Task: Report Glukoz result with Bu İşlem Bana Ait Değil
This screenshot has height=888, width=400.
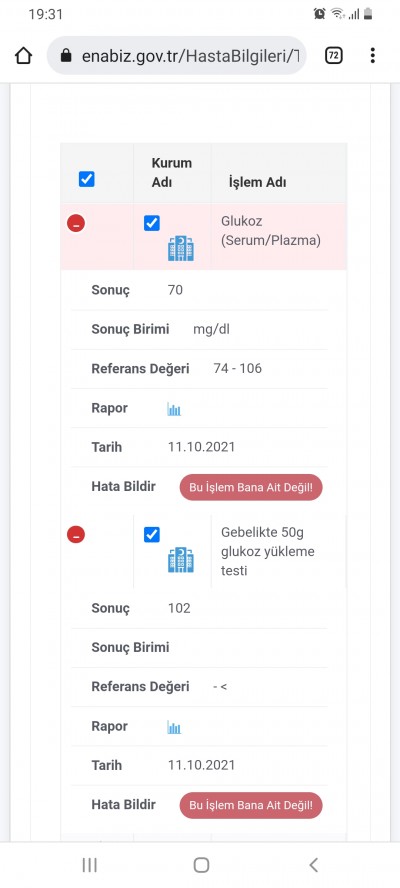Action: (251, 488)
